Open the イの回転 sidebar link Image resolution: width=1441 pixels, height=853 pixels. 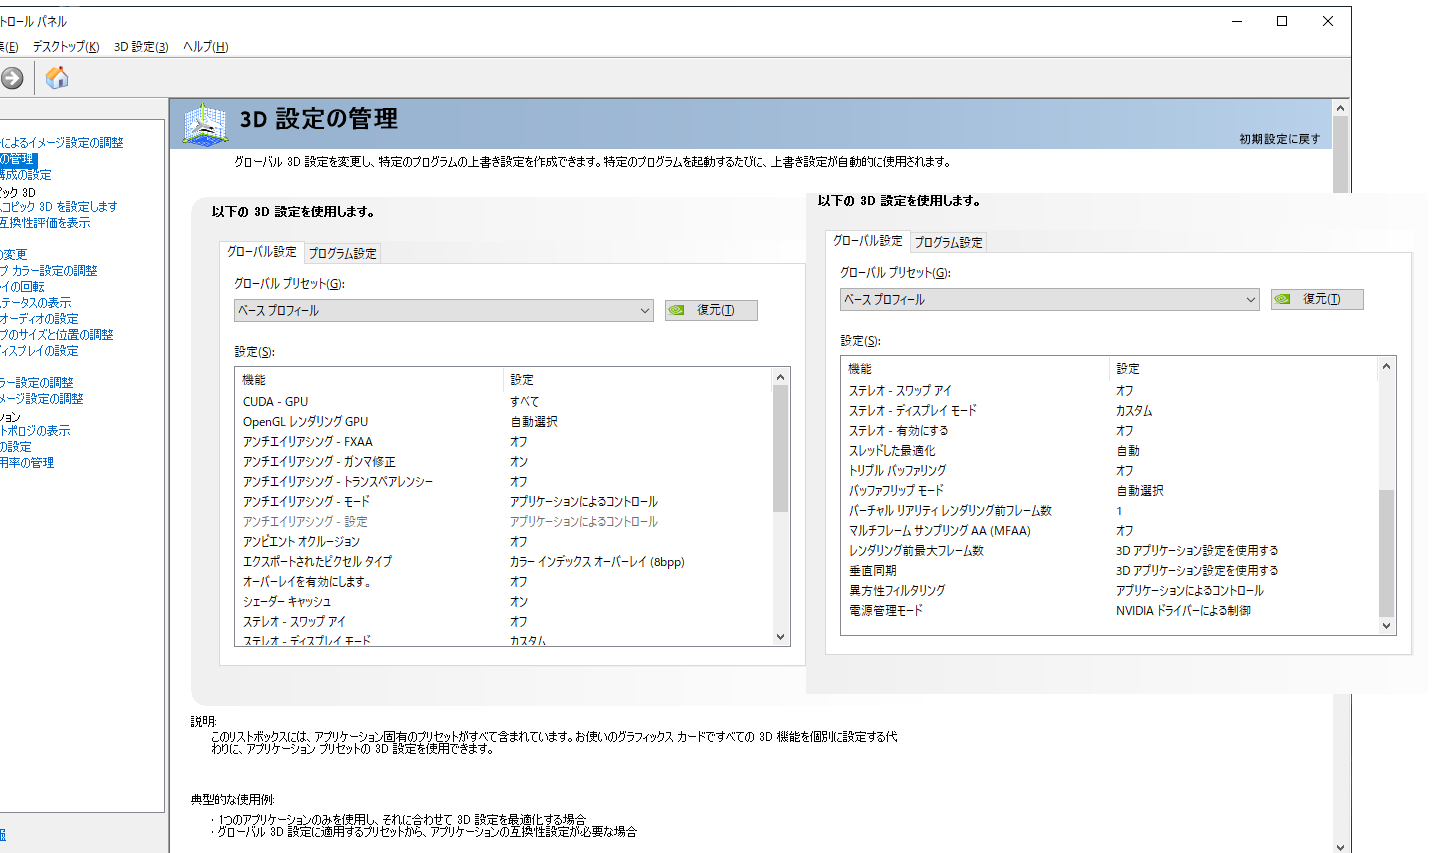click(23, 287)
